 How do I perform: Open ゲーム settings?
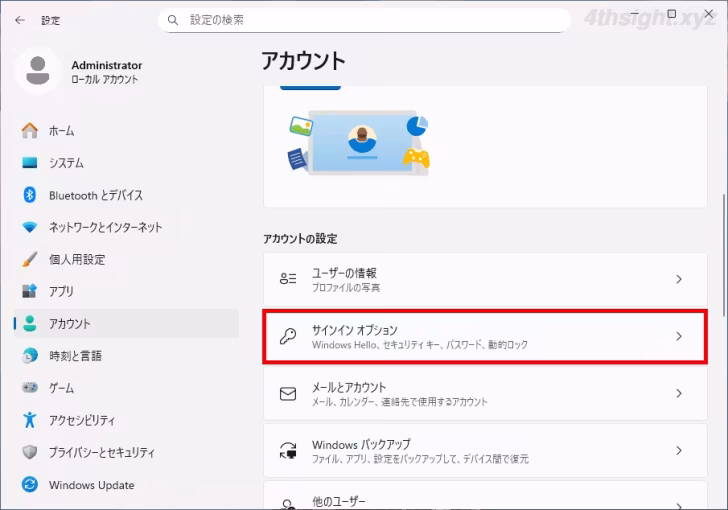(126, 388)
